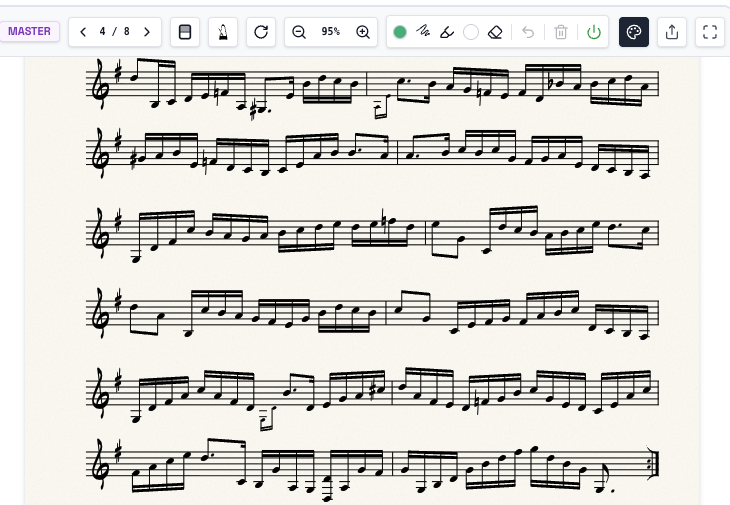This screenshot has height=505, width=730.
Task: Pick the green pen color swatch
Action: pyautogui.click(x=400, y=32)
